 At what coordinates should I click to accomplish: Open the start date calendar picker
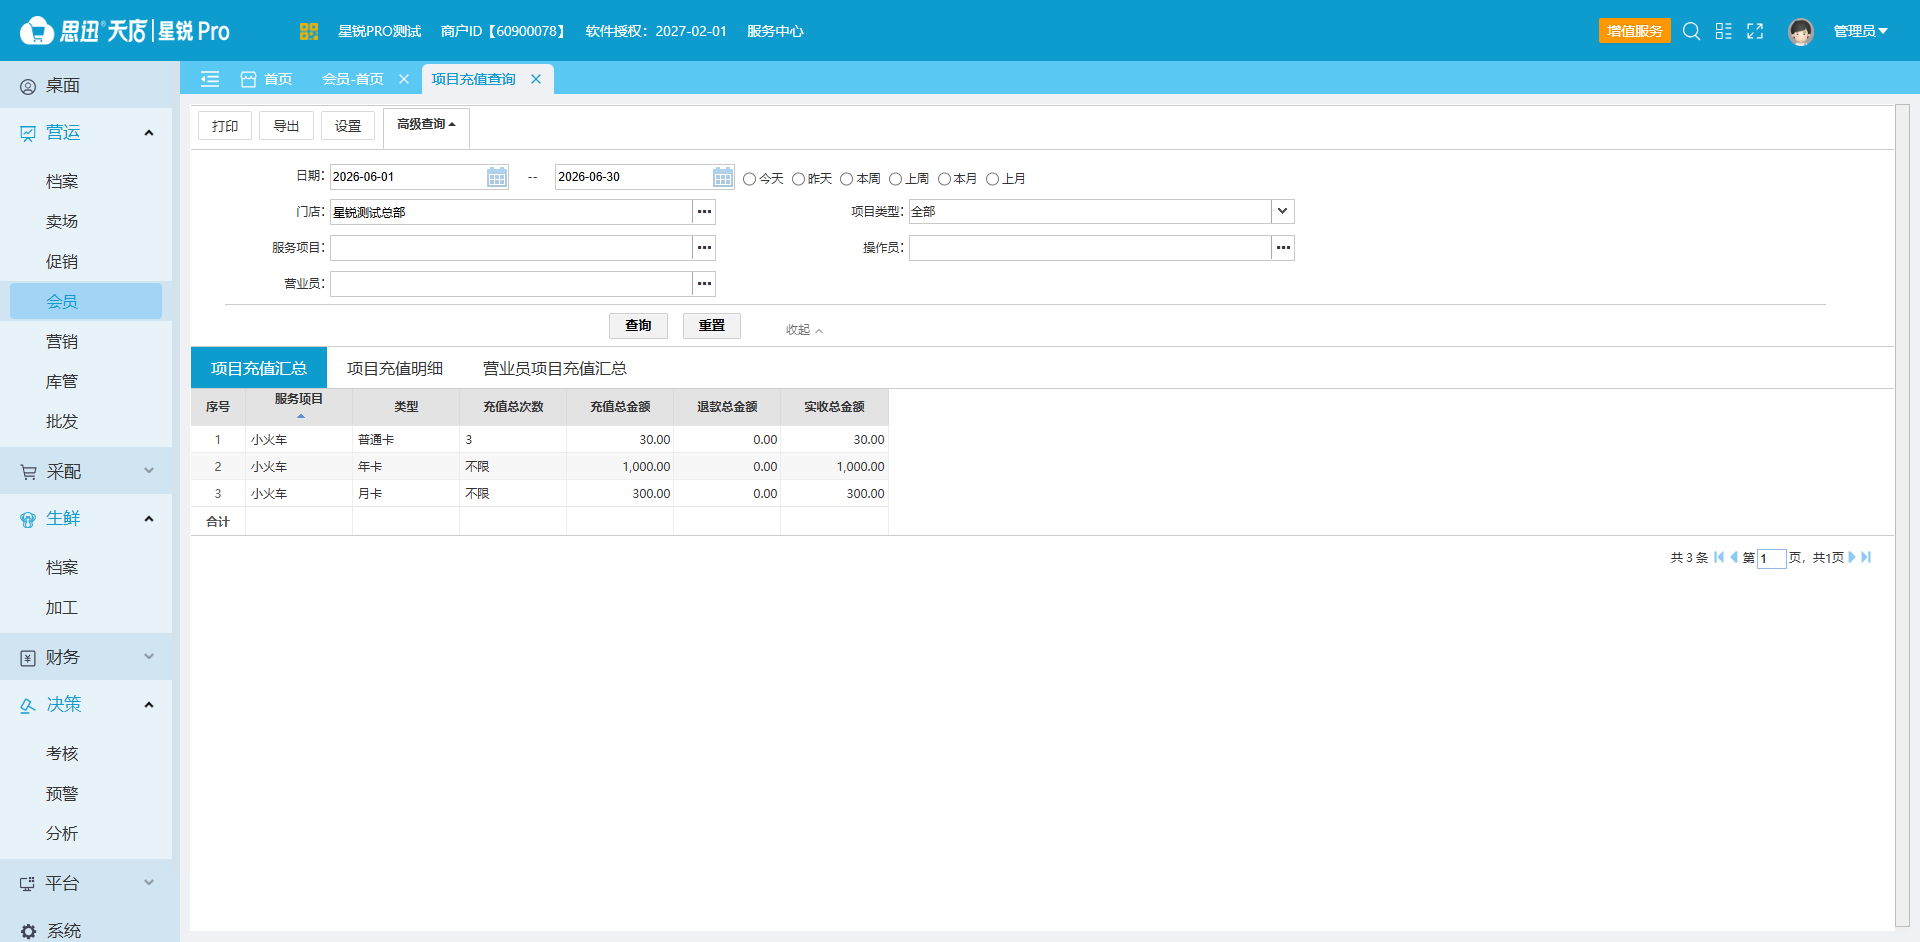tap(497, 177)
